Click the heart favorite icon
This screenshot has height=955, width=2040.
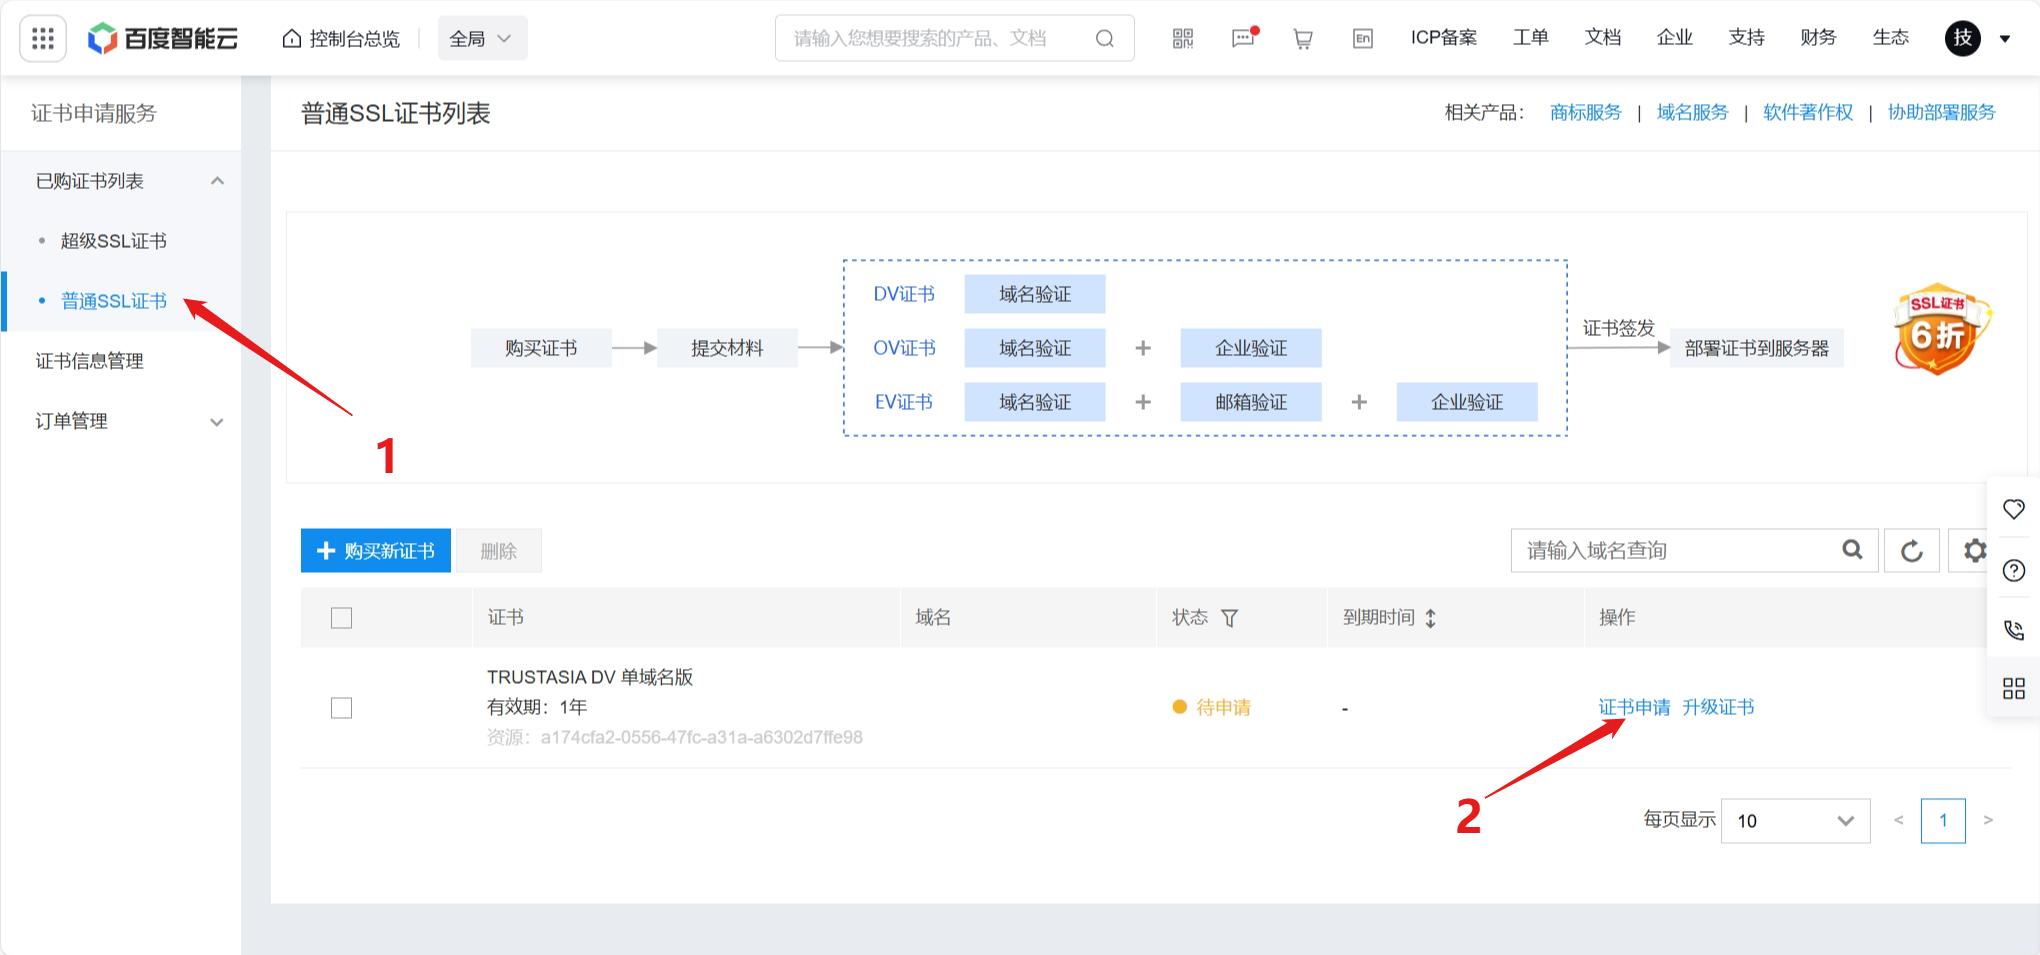point(2014,509)
